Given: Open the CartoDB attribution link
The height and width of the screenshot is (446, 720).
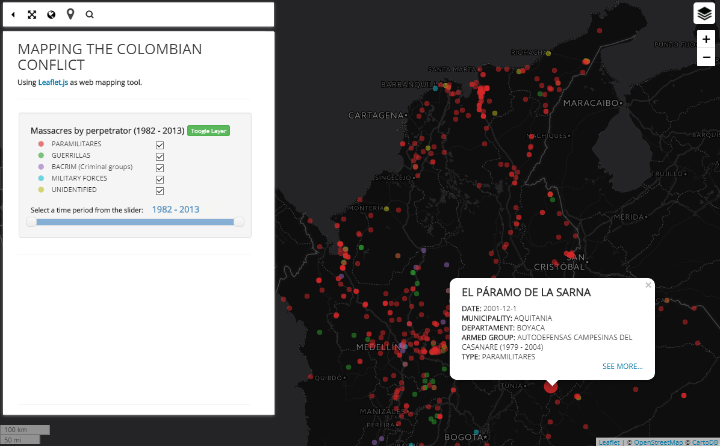Looking at the screenshot, I should [705, 442].
